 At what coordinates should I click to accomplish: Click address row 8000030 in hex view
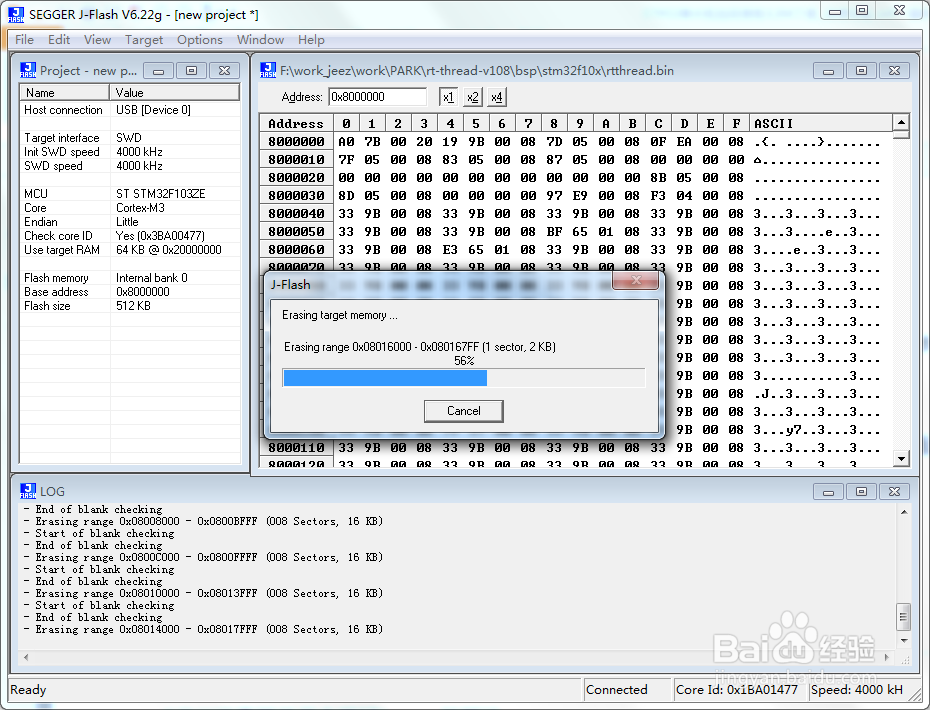(296, 196)
